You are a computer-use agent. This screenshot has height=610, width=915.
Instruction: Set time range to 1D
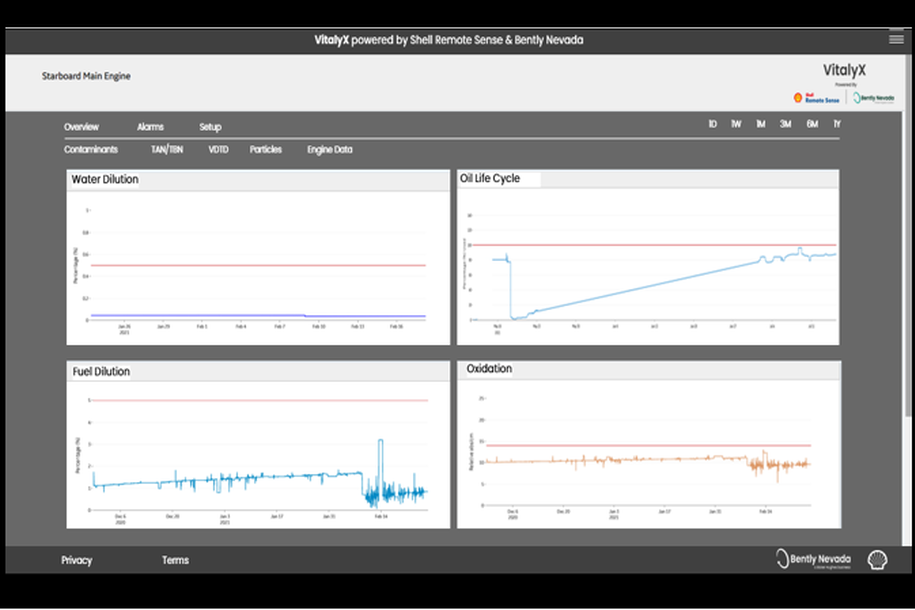click(713, 124)
